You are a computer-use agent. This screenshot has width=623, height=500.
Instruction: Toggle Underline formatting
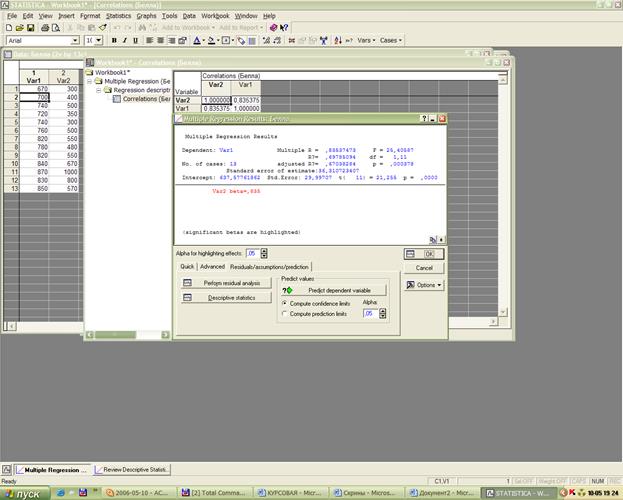(135, 40)
